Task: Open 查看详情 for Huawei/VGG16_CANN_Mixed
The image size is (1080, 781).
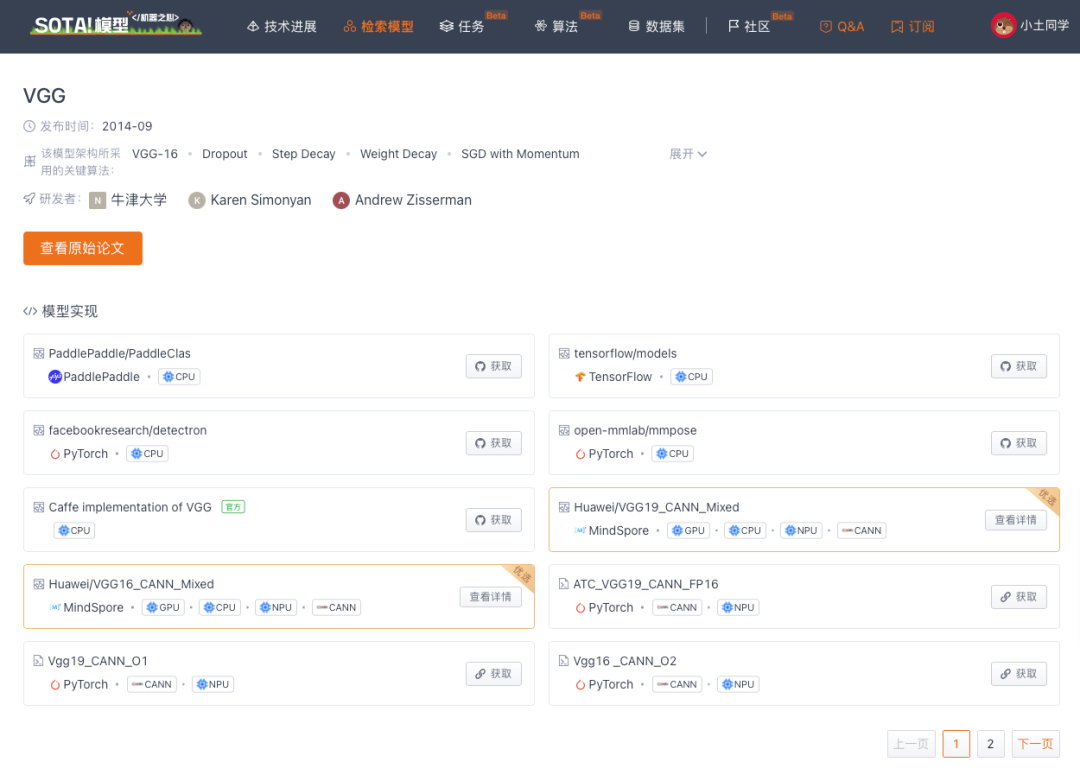Action: click(x=490, y=597)
